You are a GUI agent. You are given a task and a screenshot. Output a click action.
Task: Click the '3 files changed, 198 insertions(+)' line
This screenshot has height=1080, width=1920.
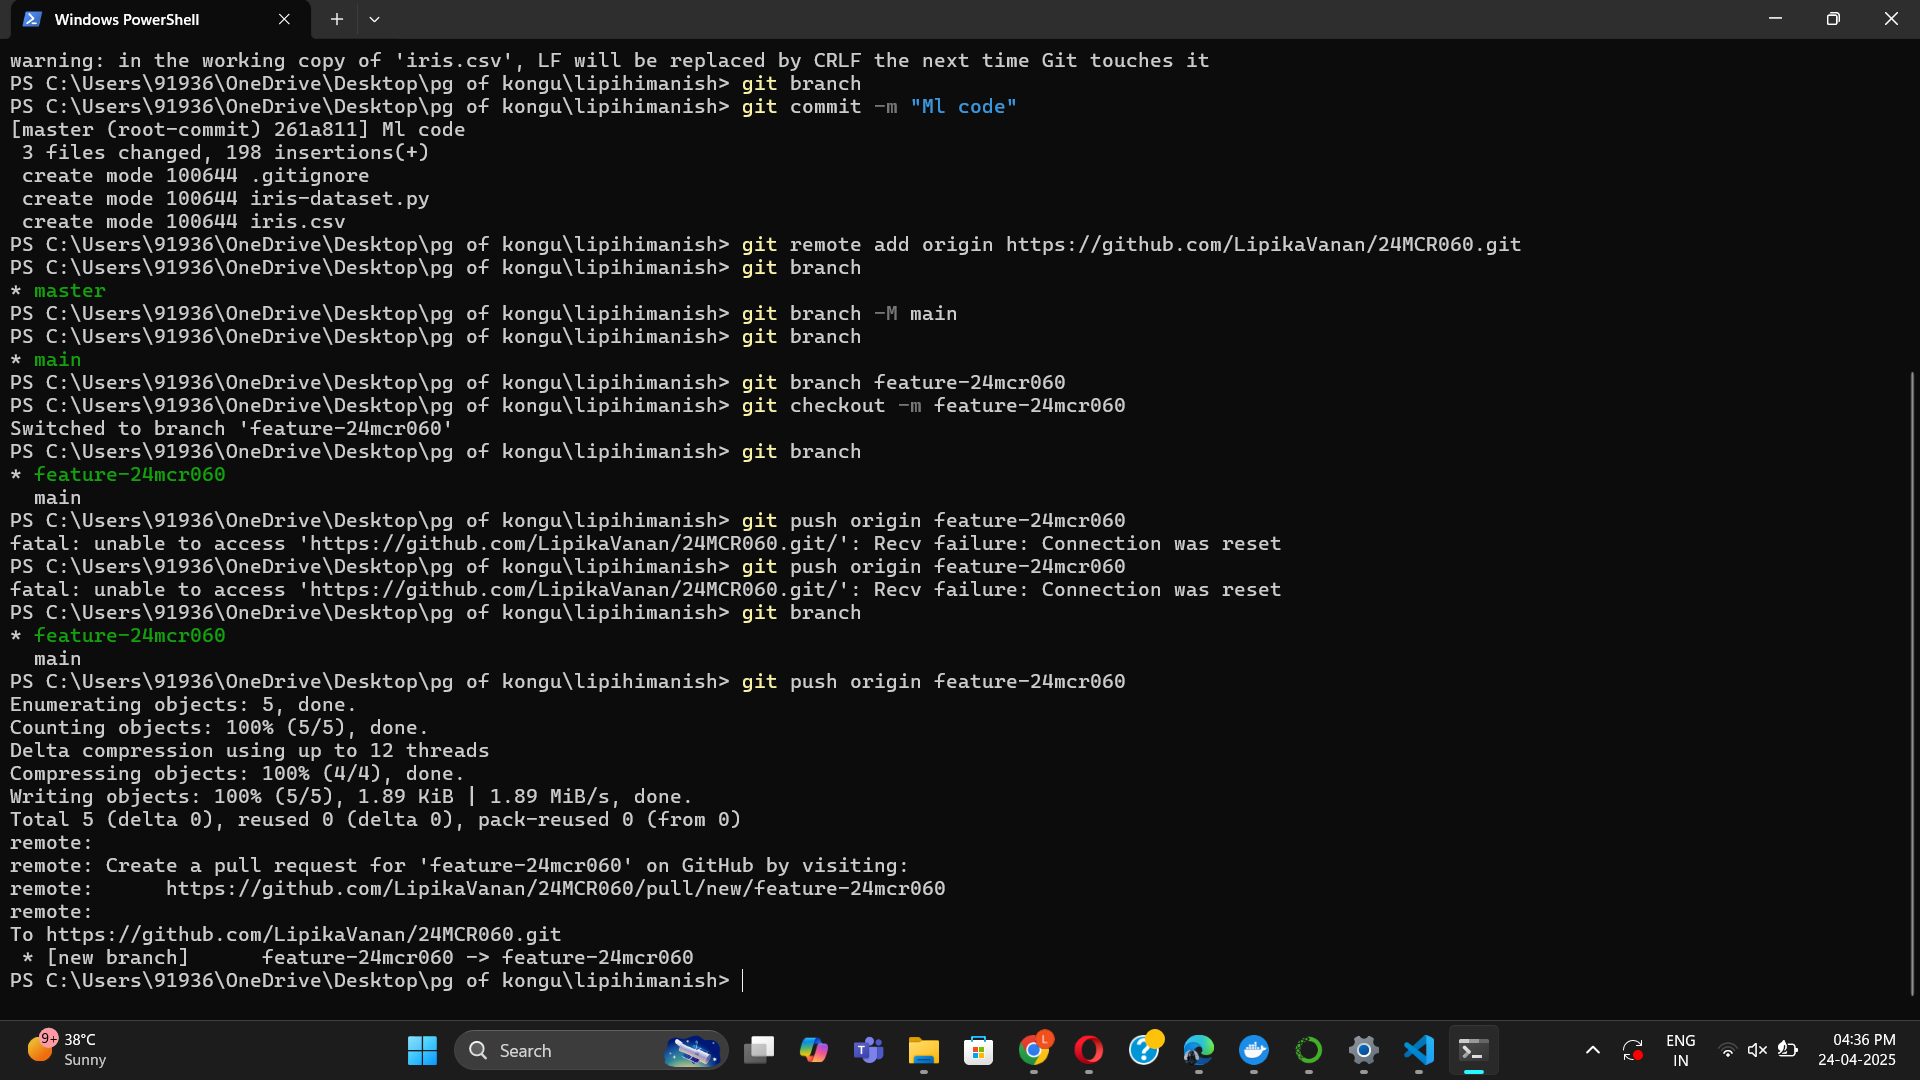[x=225, y=152]
